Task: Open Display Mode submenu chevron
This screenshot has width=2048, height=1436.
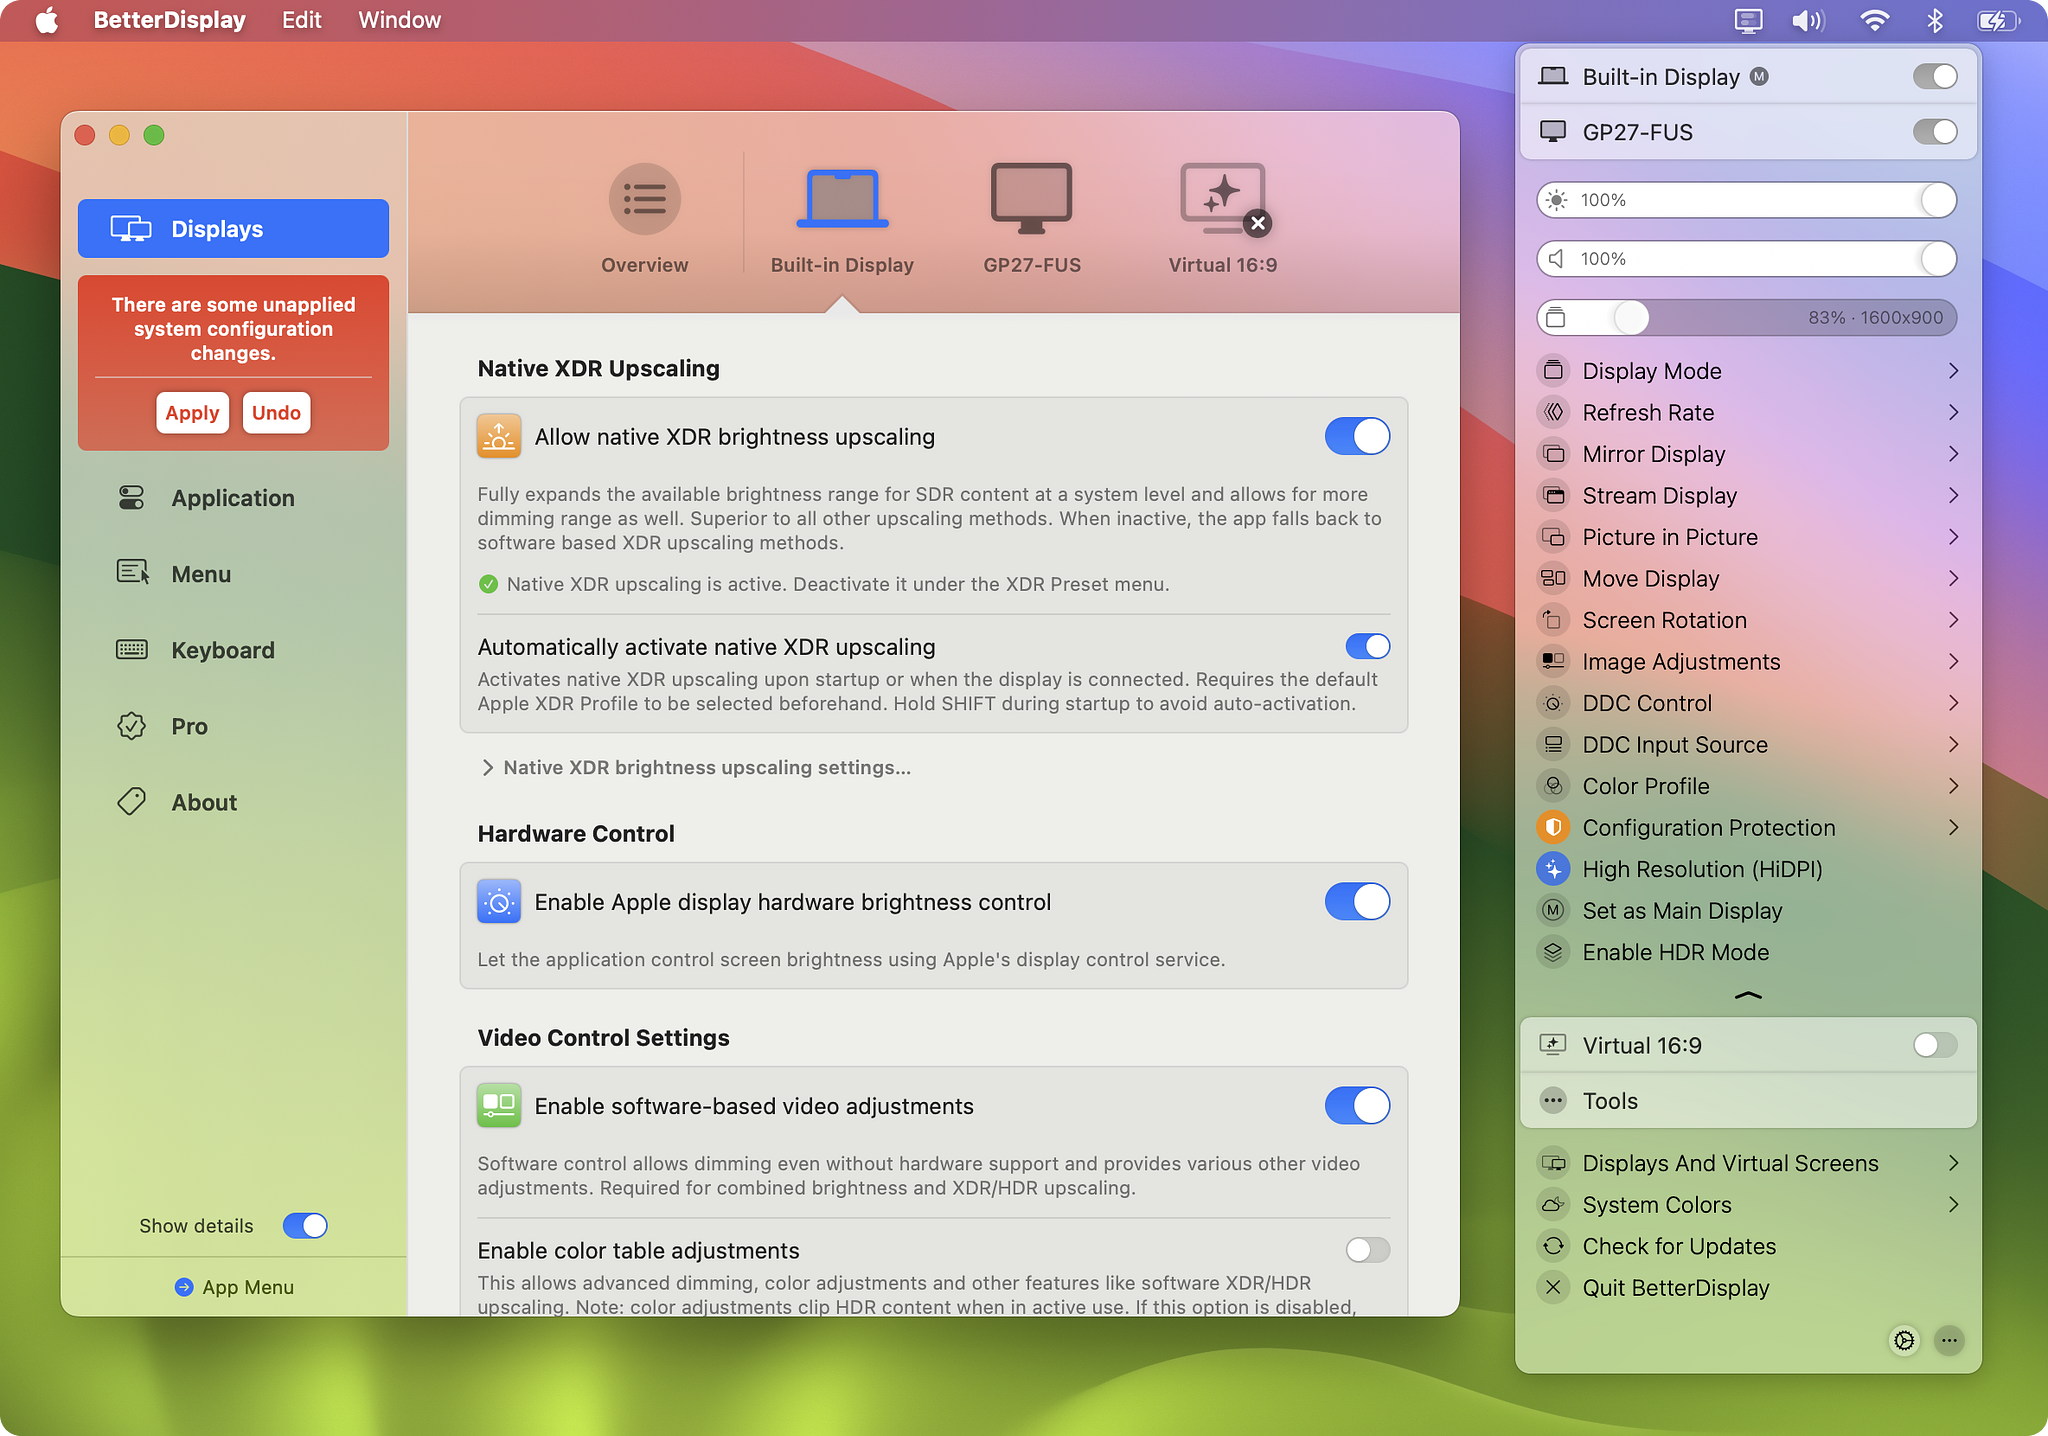Action: (1953, 371)
